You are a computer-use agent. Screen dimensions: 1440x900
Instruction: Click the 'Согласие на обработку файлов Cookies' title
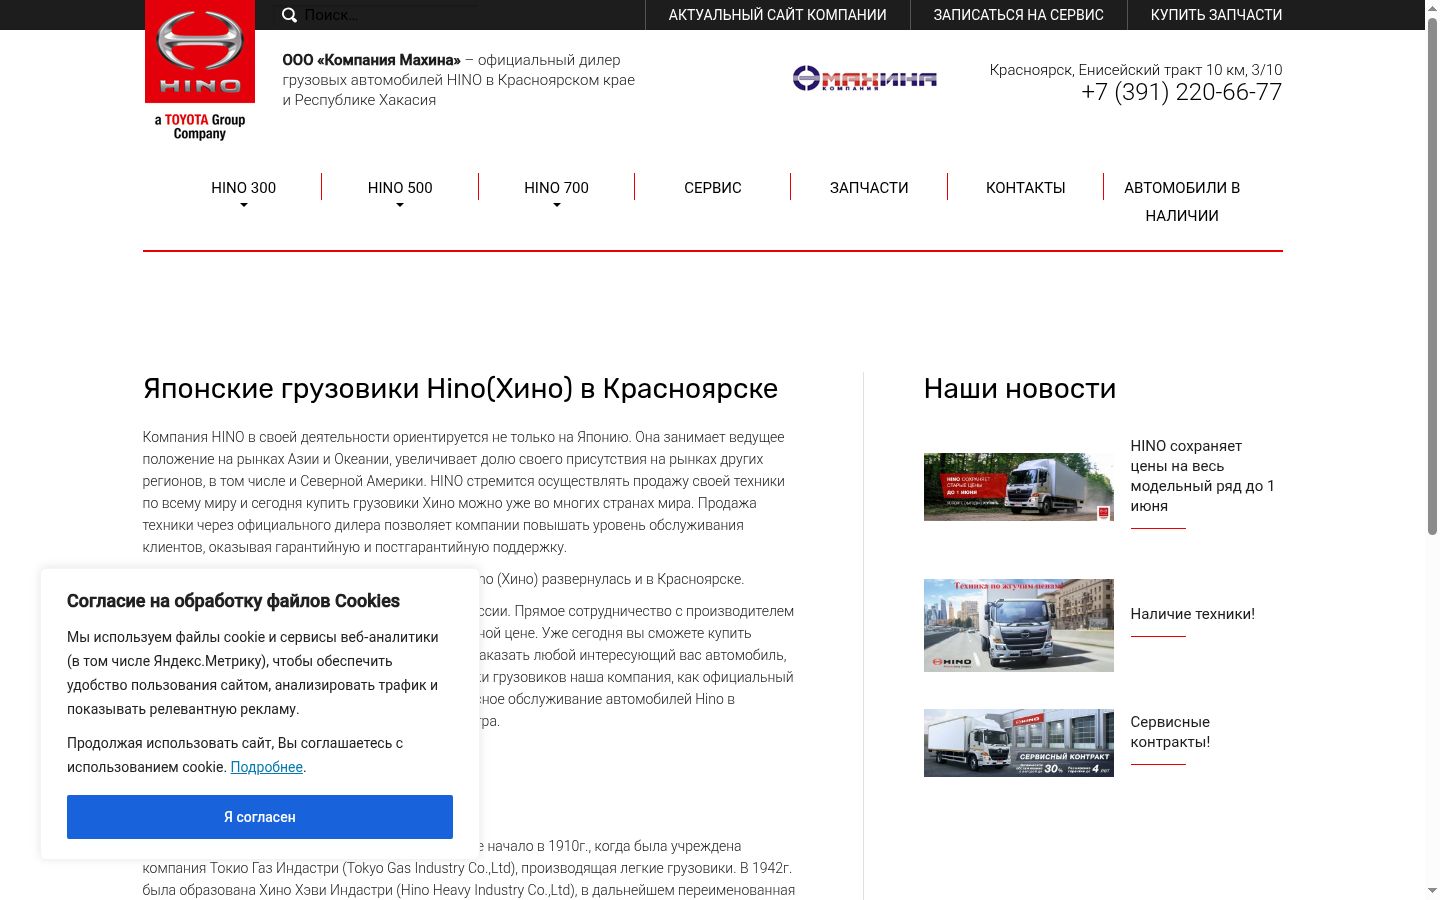(x=233, y=601)
